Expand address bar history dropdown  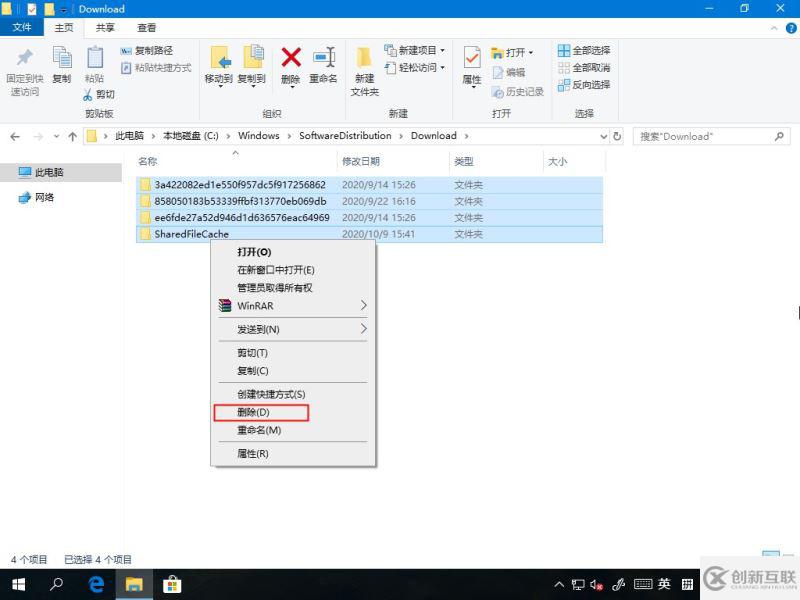tap(604, 136)
